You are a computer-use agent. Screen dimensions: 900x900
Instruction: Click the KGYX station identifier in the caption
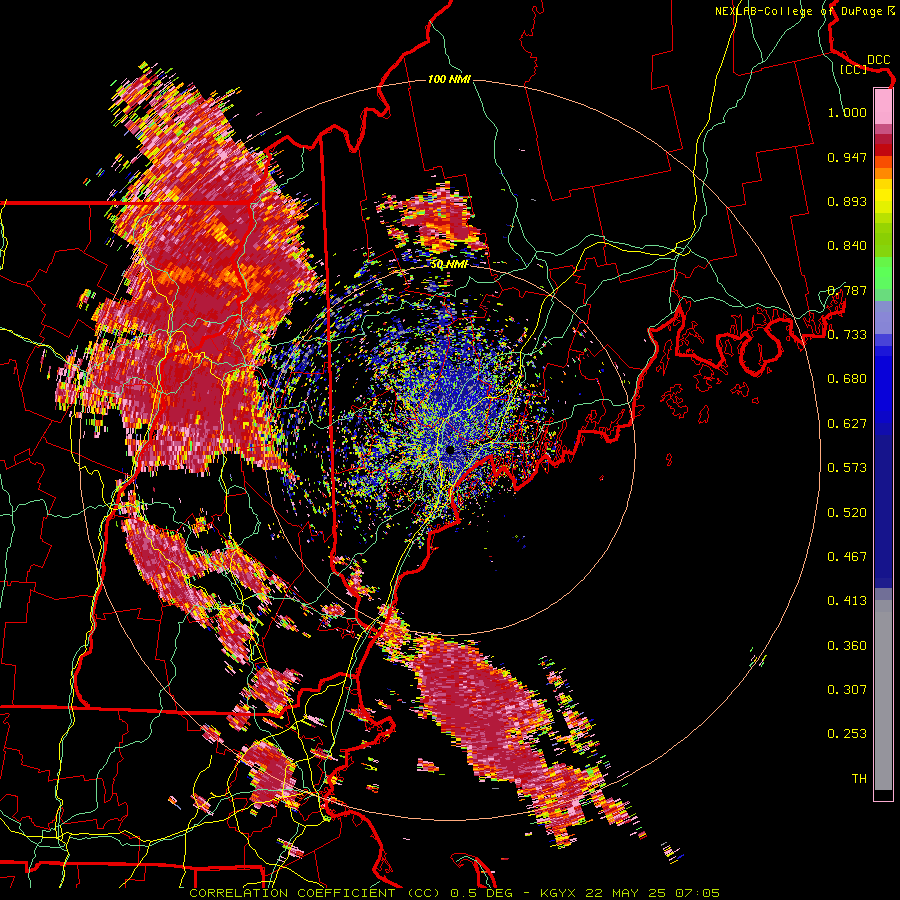pos(559,893)
